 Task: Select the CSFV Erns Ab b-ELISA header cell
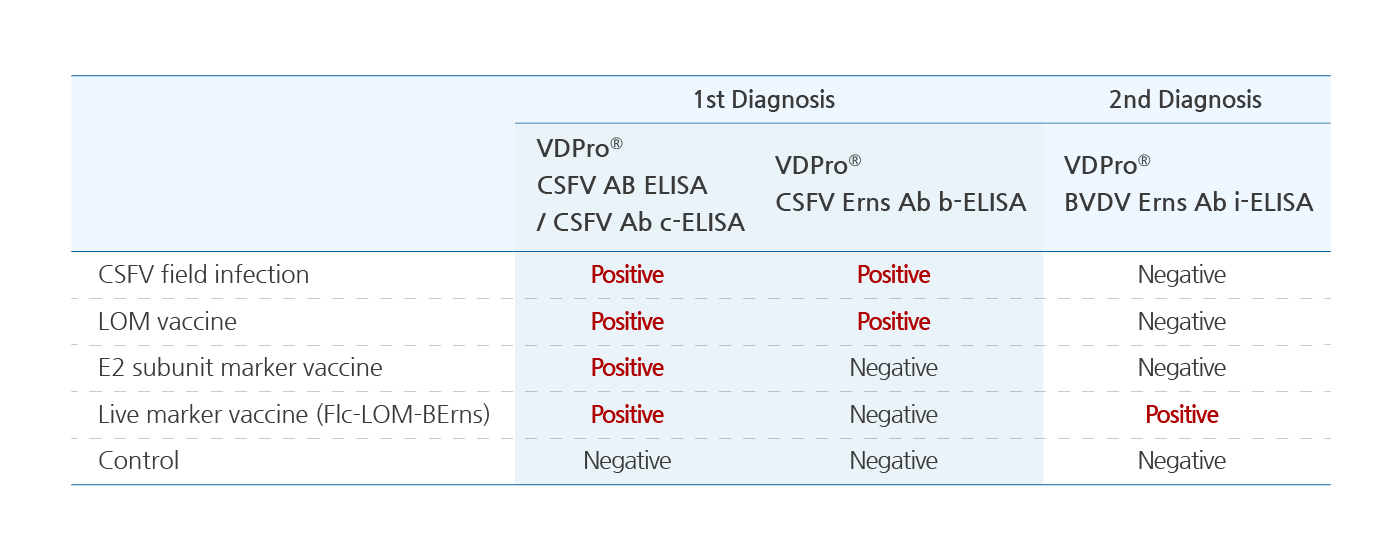click(x=900, y=184)
